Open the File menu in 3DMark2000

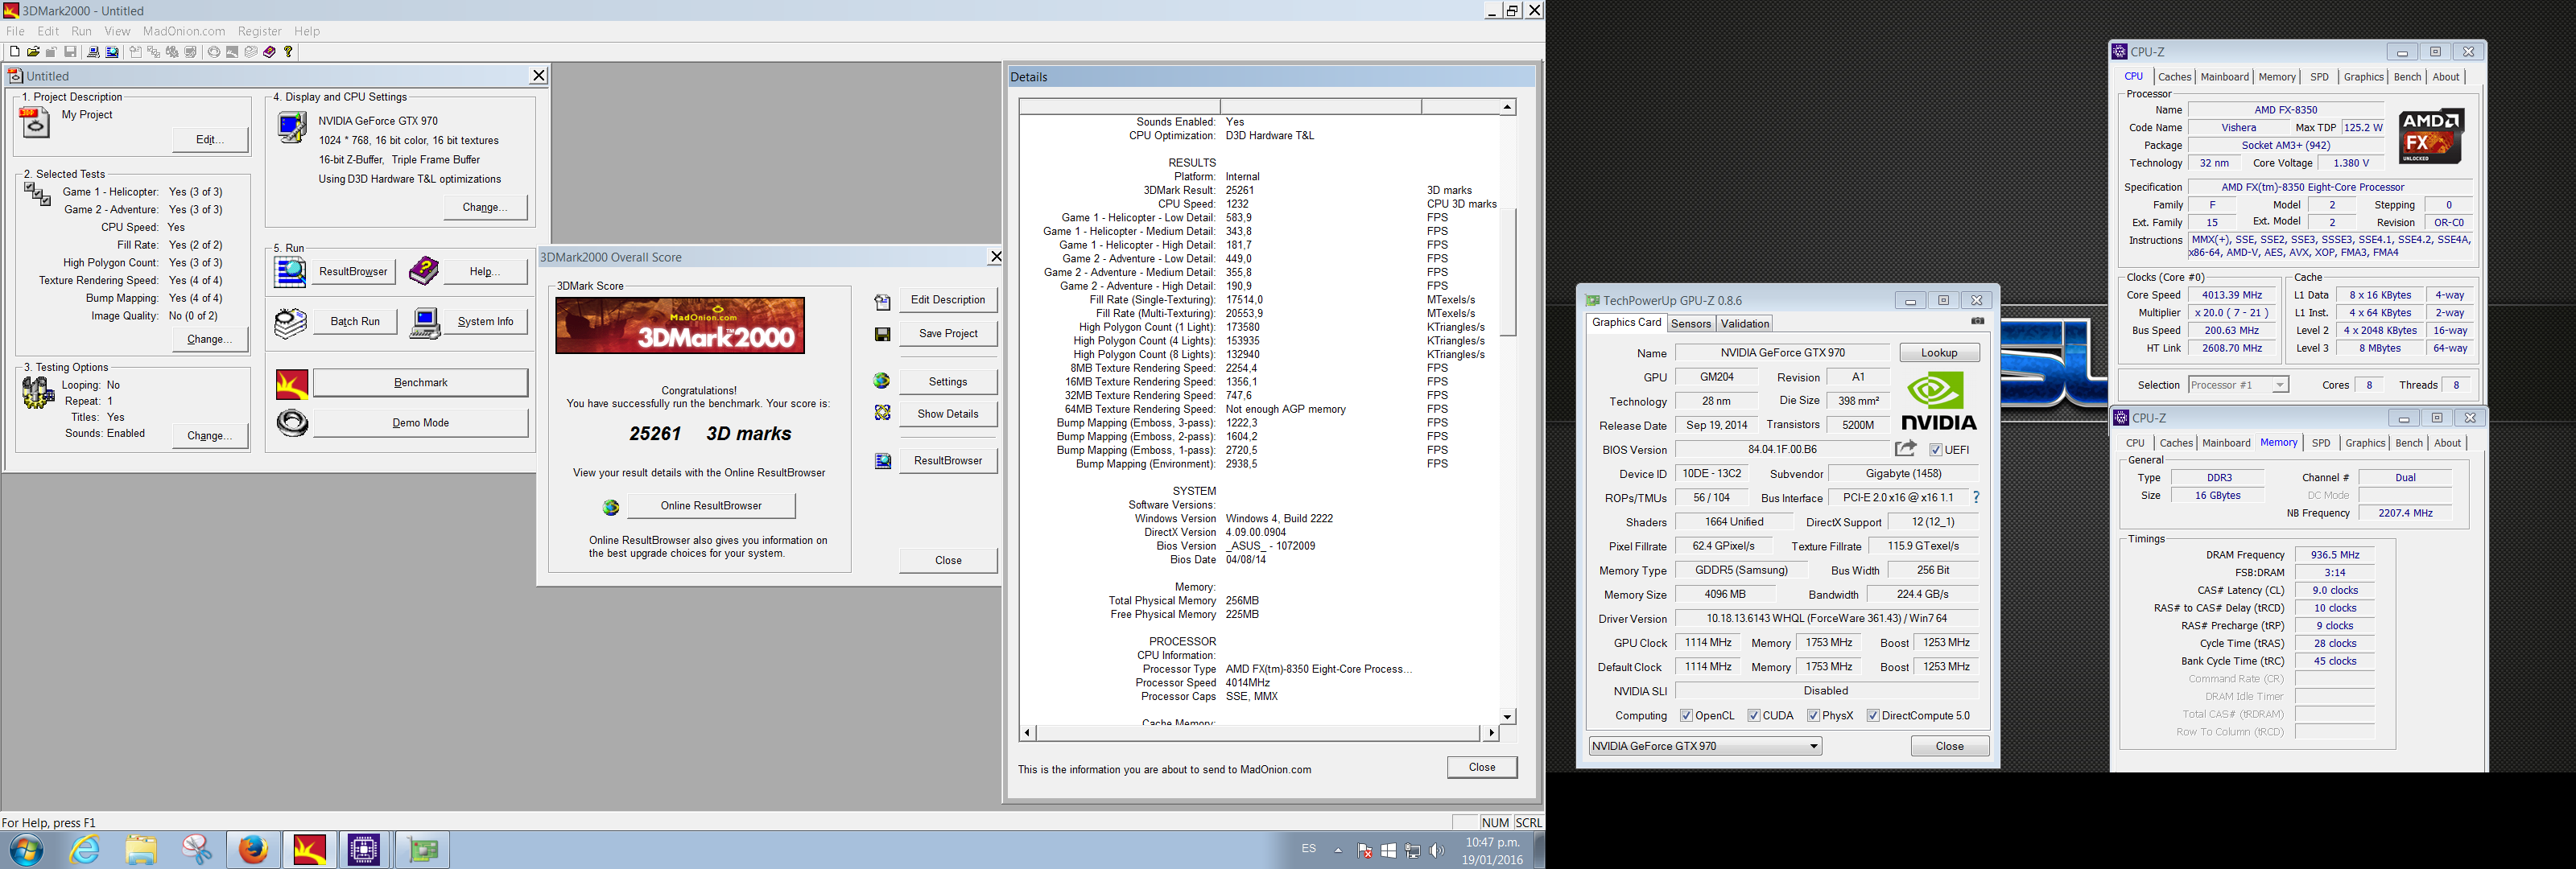click(15, 31)
